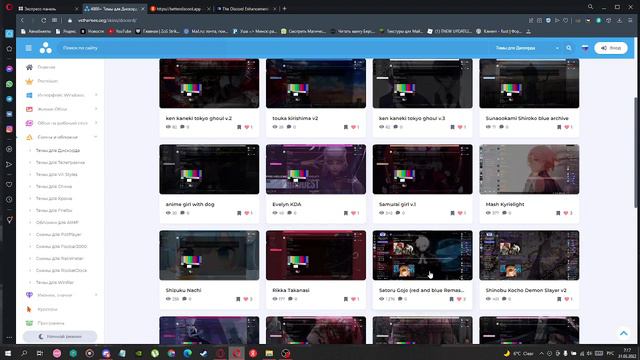640x360 pixels.
Task: Open the cursors item with pointer icon
Action: pyautogui.click(x=42, y=309)
